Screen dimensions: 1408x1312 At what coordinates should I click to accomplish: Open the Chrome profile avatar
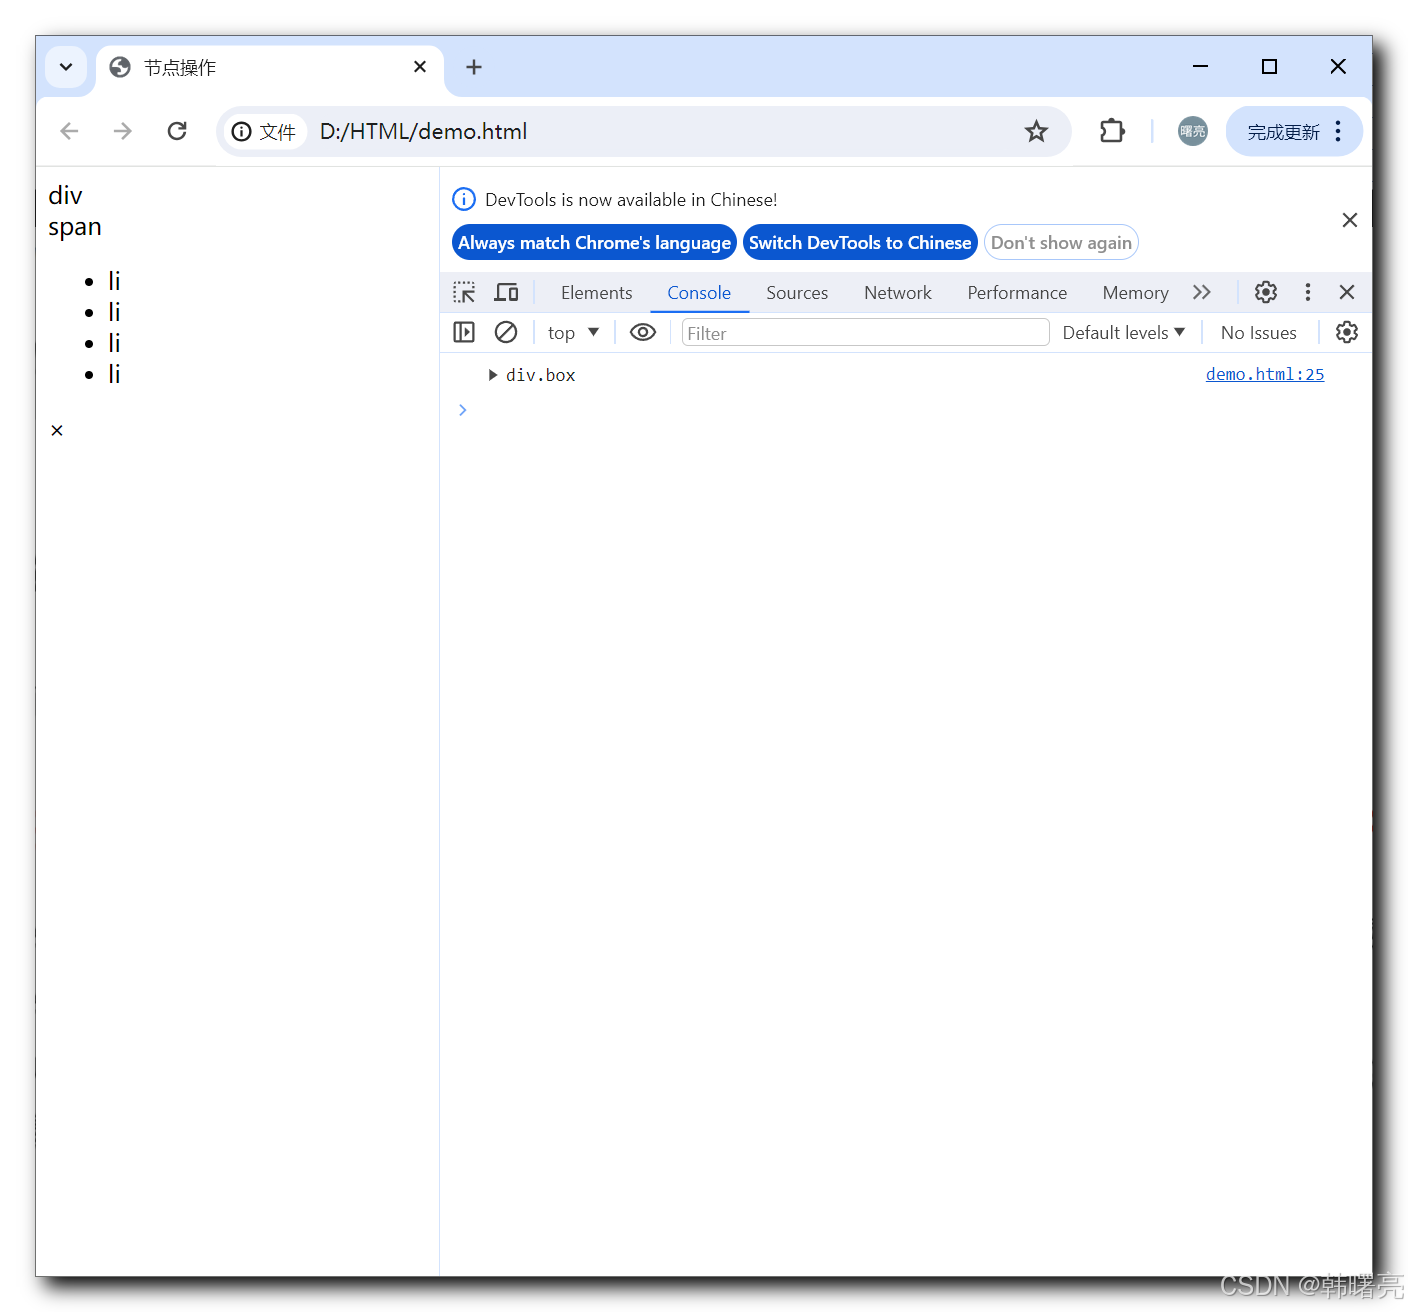[1192, 131]
